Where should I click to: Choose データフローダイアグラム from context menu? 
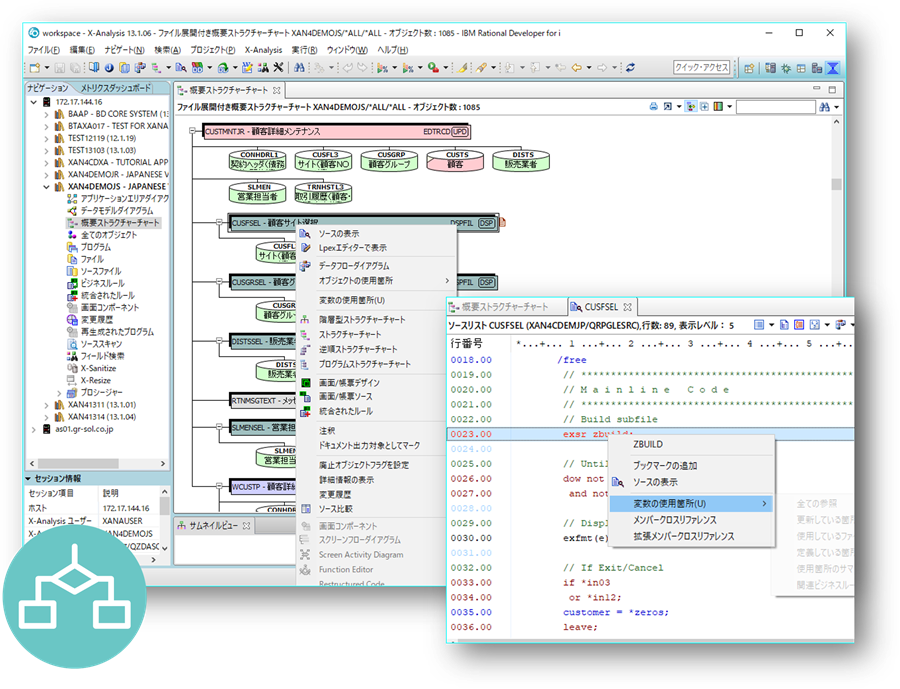354,266
